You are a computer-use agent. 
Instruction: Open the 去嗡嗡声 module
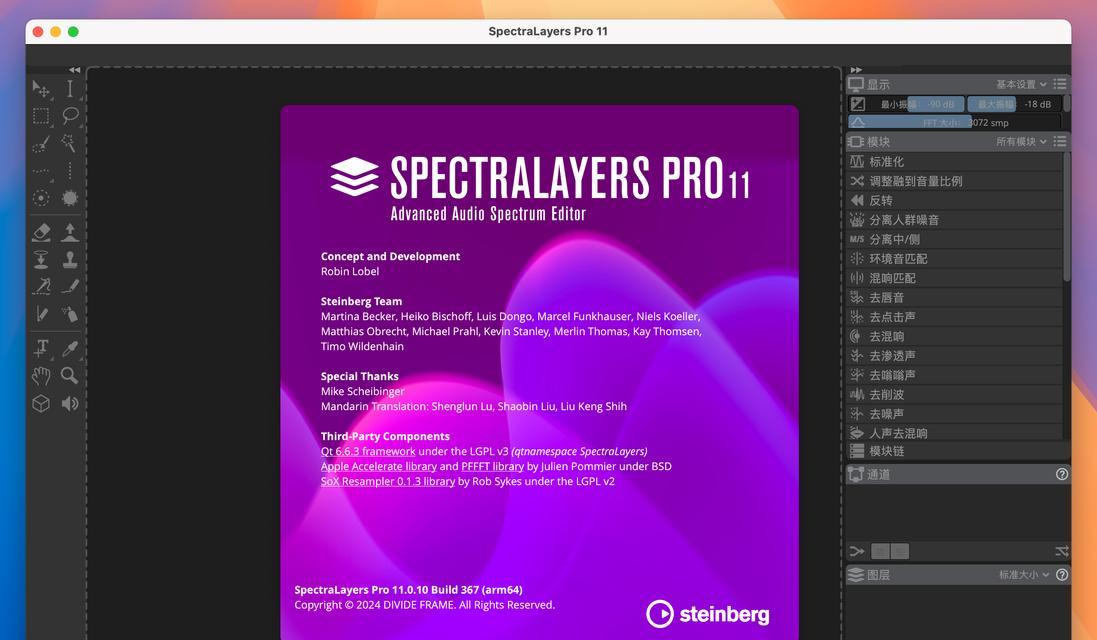point(954,375)
